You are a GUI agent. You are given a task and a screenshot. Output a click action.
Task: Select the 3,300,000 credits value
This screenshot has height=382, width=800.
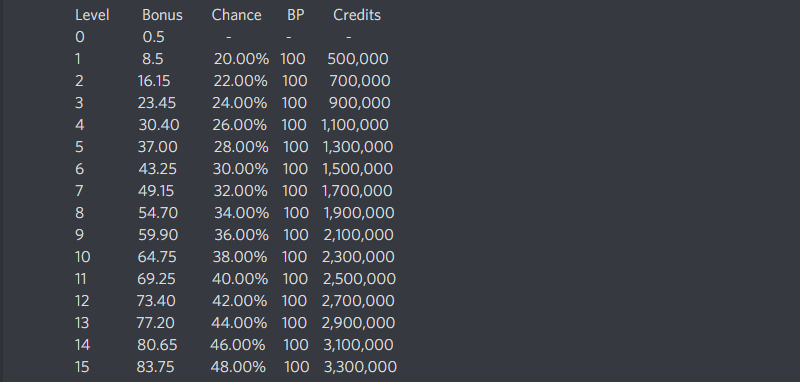361,367
